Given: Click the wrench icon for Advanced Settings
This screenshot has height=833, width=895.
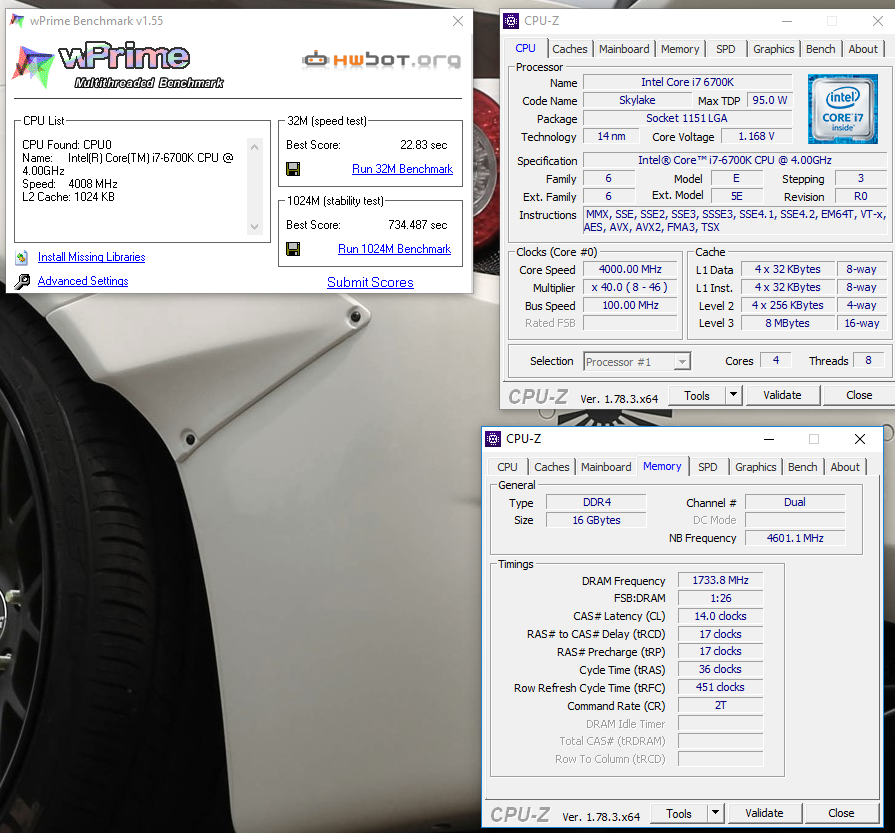Looking at the screenshot, I should click(x=22, y=281).
